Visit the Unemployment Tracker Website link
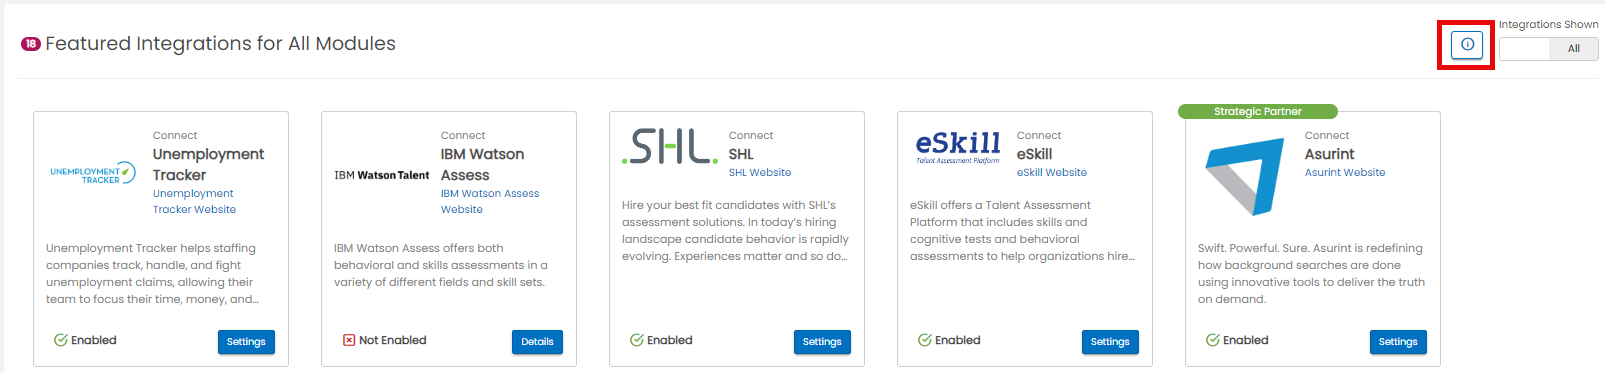Viewport: 1605px width, 372px height. pyautogui.click(x=194, y=201)
